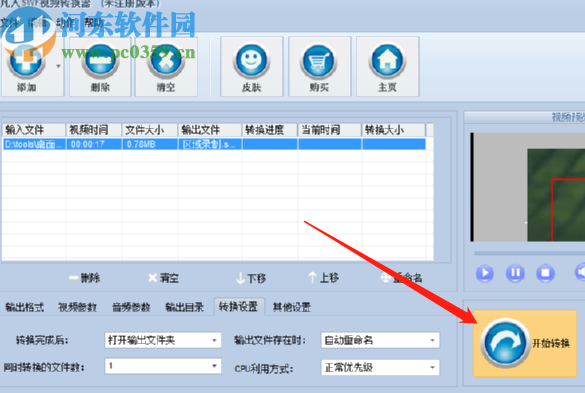Play the video preview

pos(485,273)
